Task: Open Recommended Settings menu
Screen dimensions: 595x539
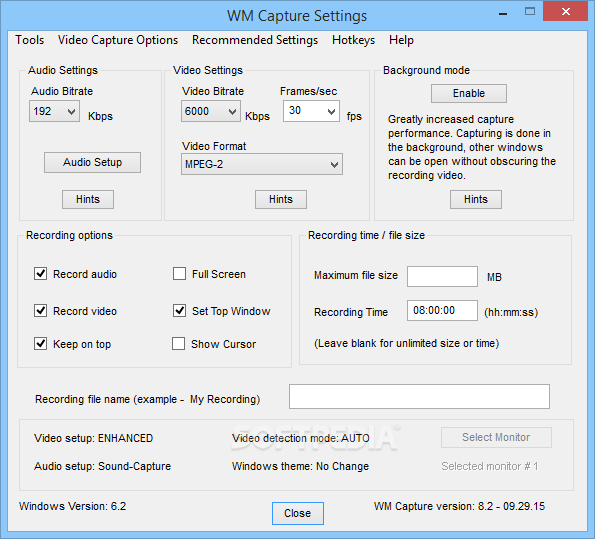Action: coord(255,40)
